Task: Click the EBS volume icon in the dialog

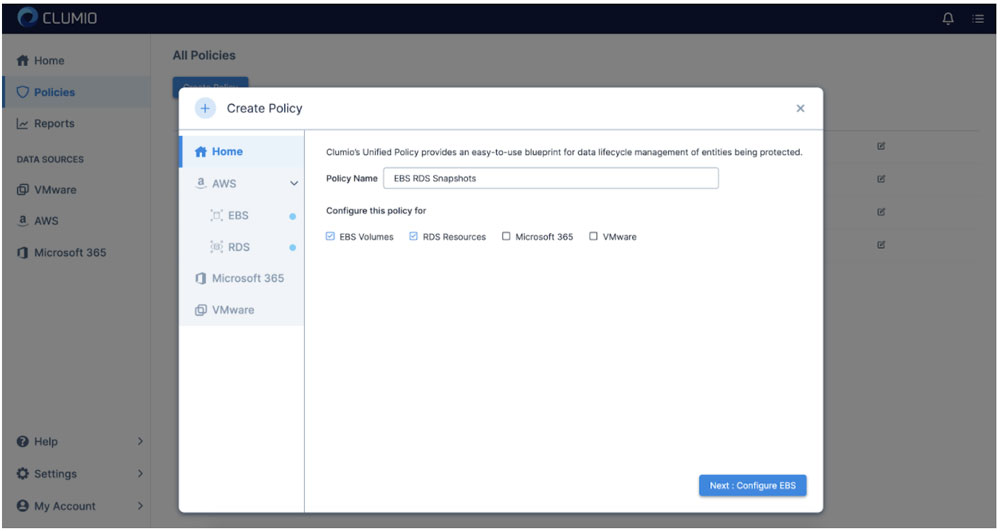Action: [x=217, y=215]
